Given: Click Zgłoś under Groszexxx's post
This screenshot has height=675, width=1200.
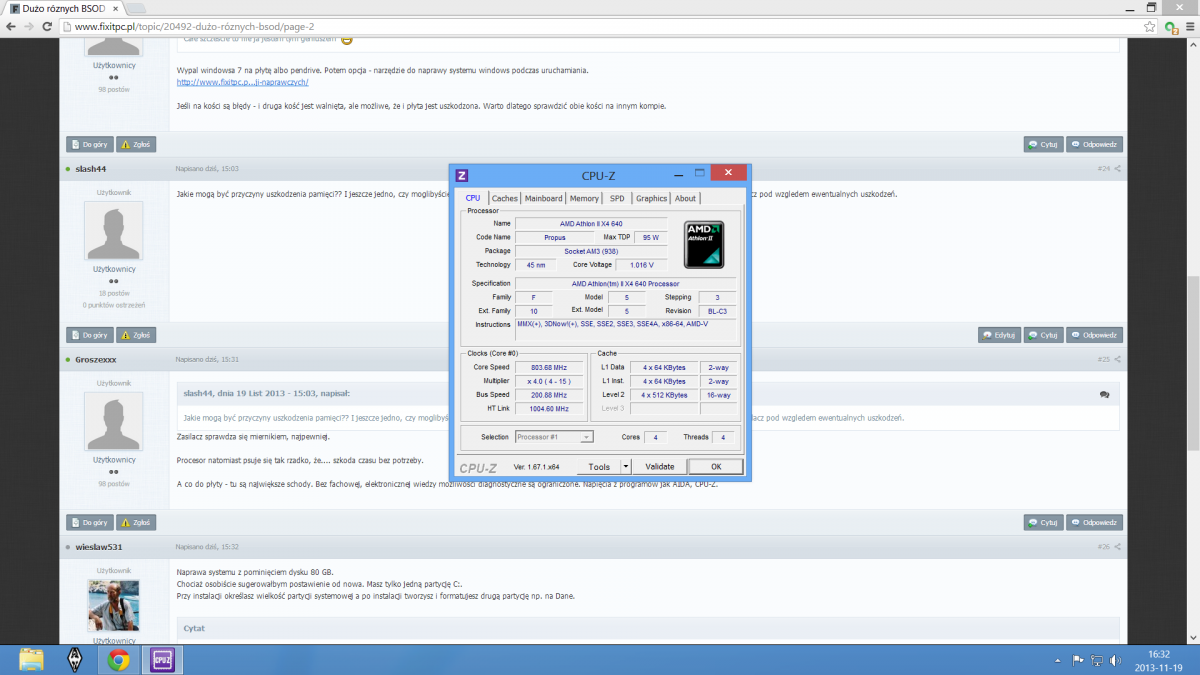Looking at the screenshot, I should 136,522.
